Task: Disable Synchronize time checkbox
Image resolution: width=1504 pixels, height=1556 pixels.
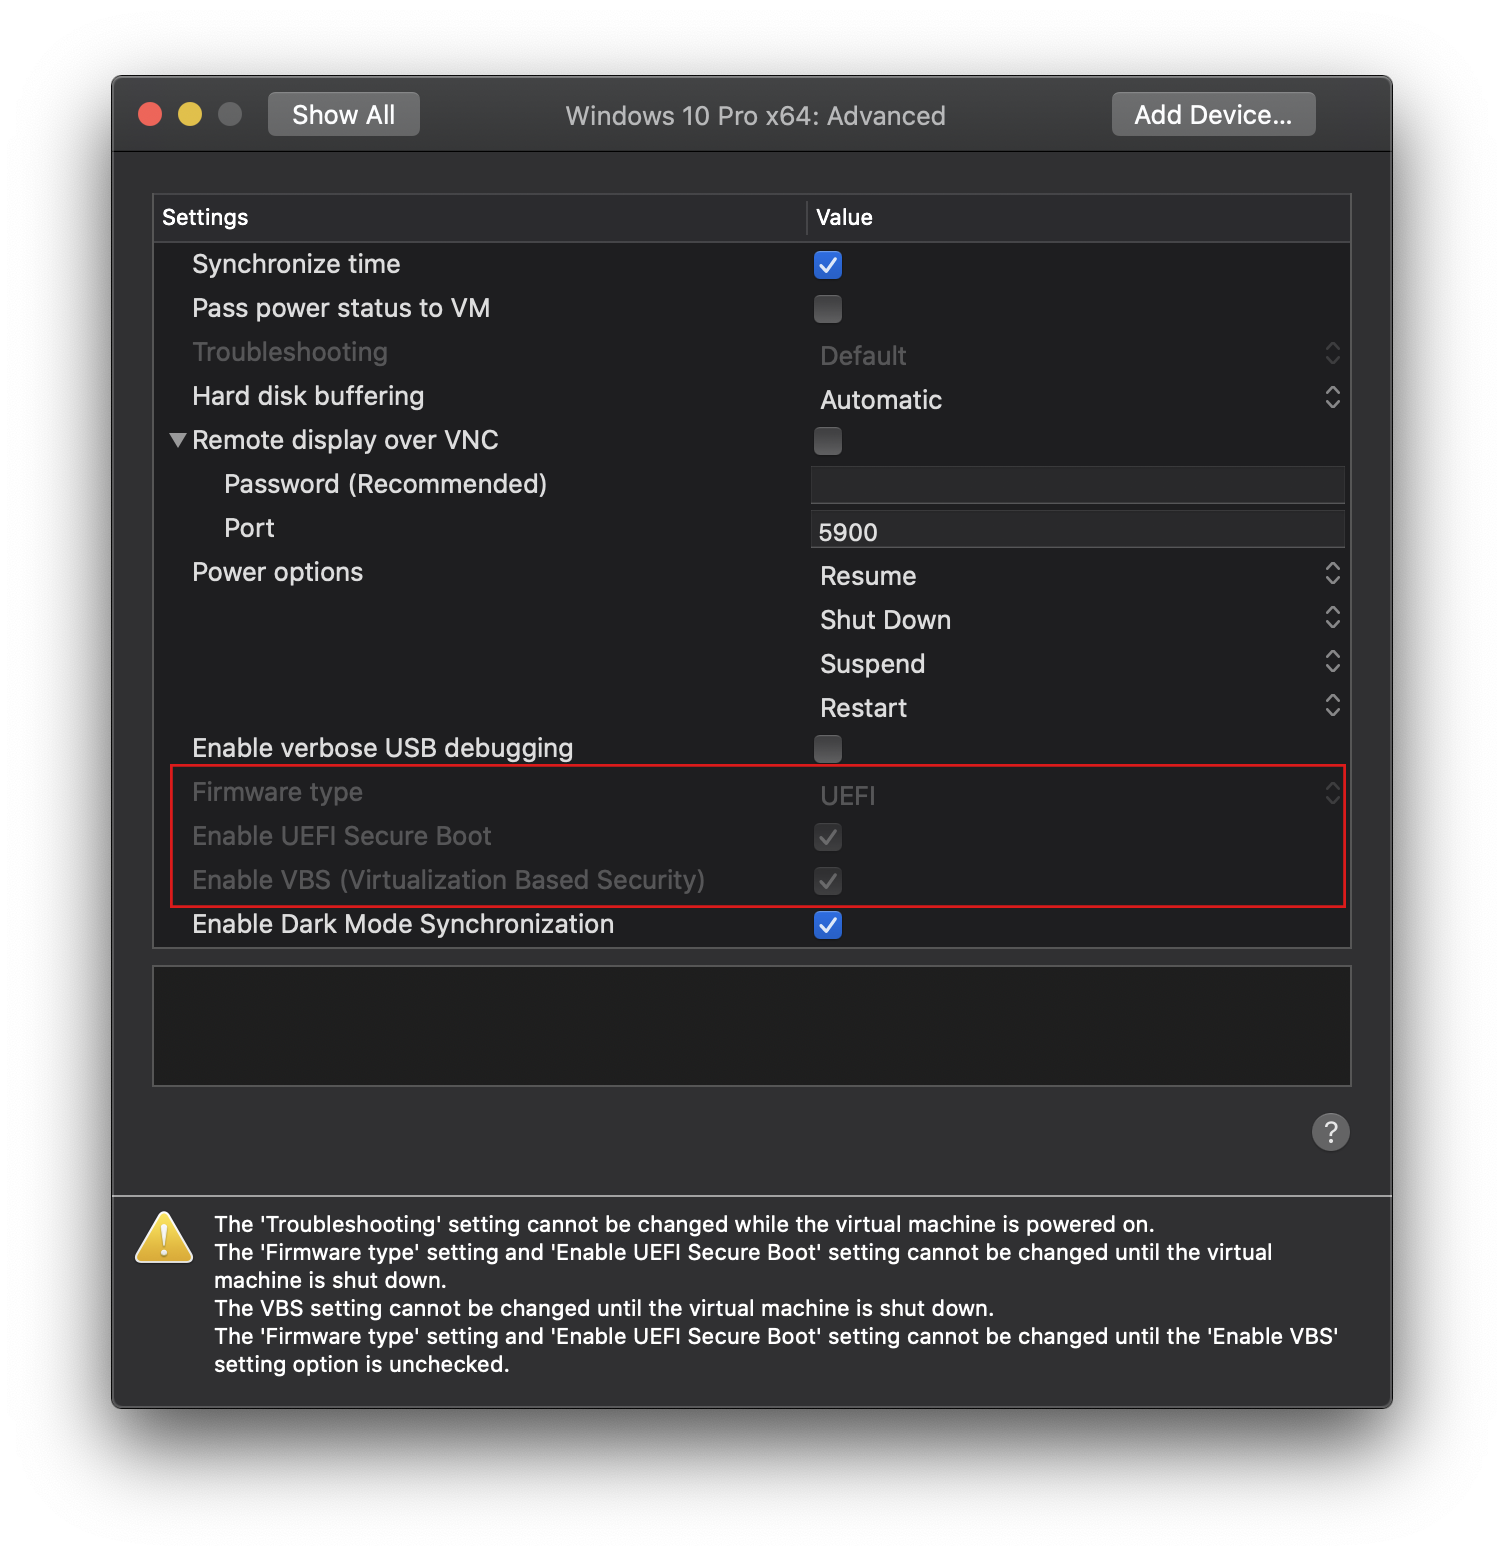Action: click(828, 265)
